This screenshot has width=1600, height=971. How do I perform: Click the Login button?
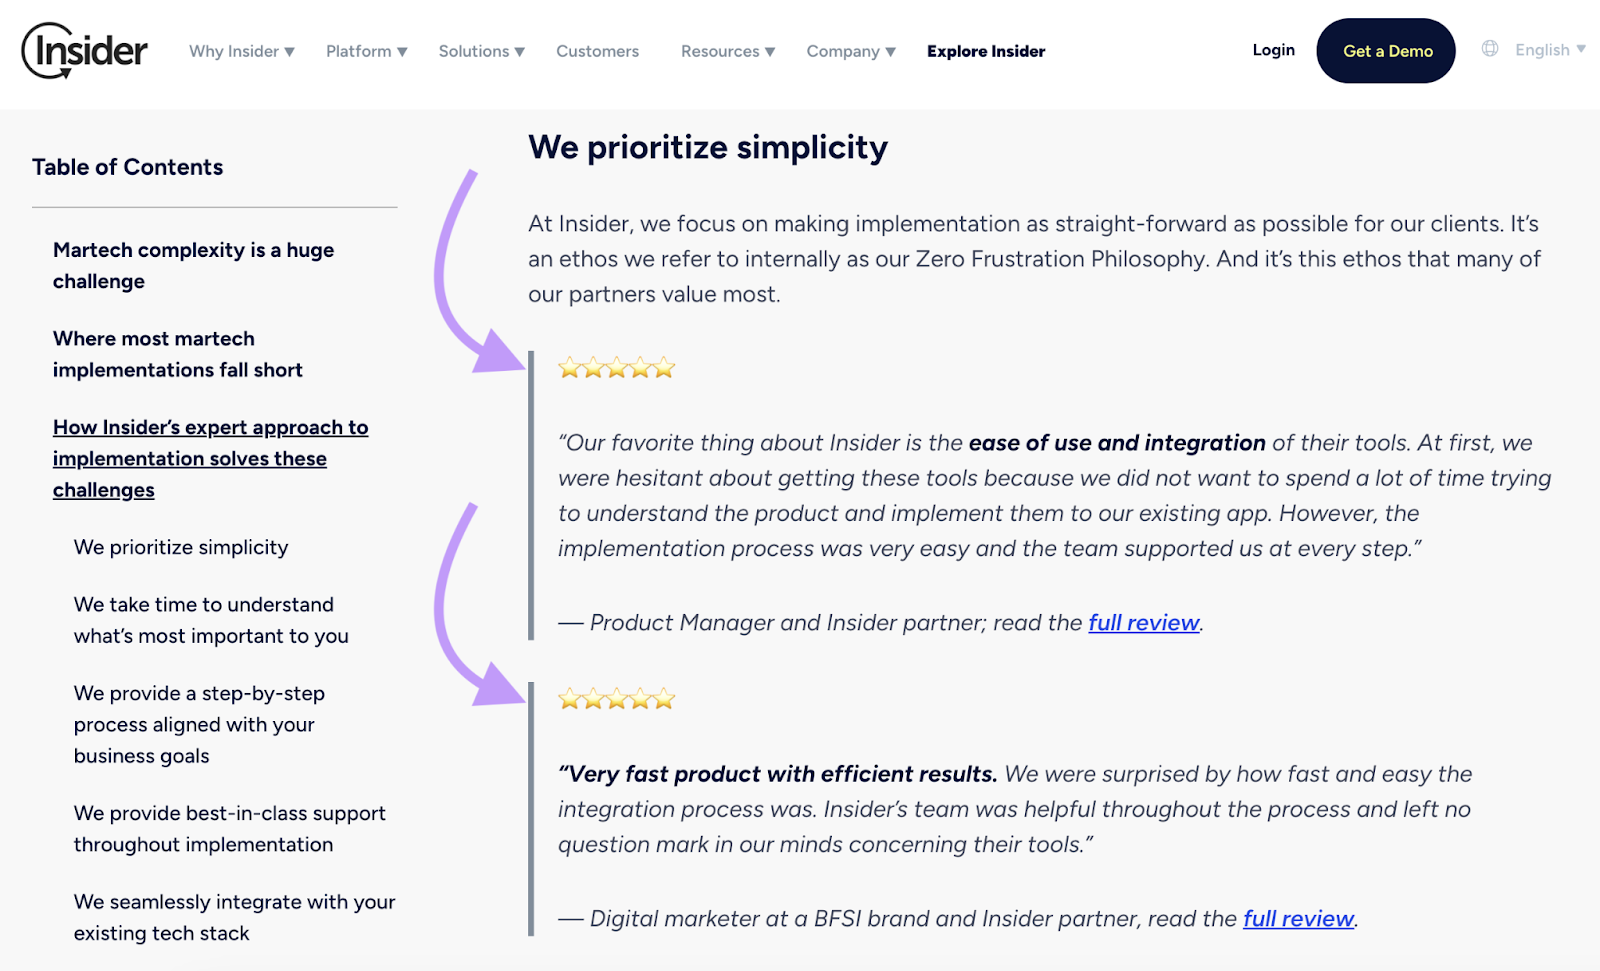click(x=1272, y=49)
